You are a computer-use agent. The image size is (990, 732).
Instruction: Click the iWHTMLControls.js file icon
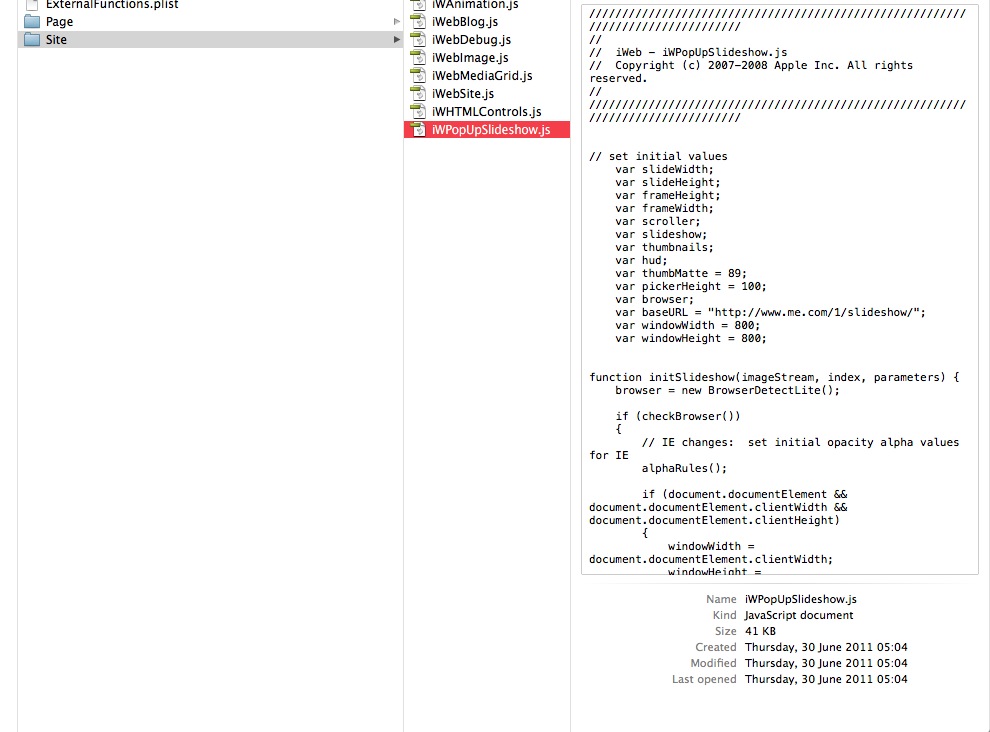click(418, 111)
